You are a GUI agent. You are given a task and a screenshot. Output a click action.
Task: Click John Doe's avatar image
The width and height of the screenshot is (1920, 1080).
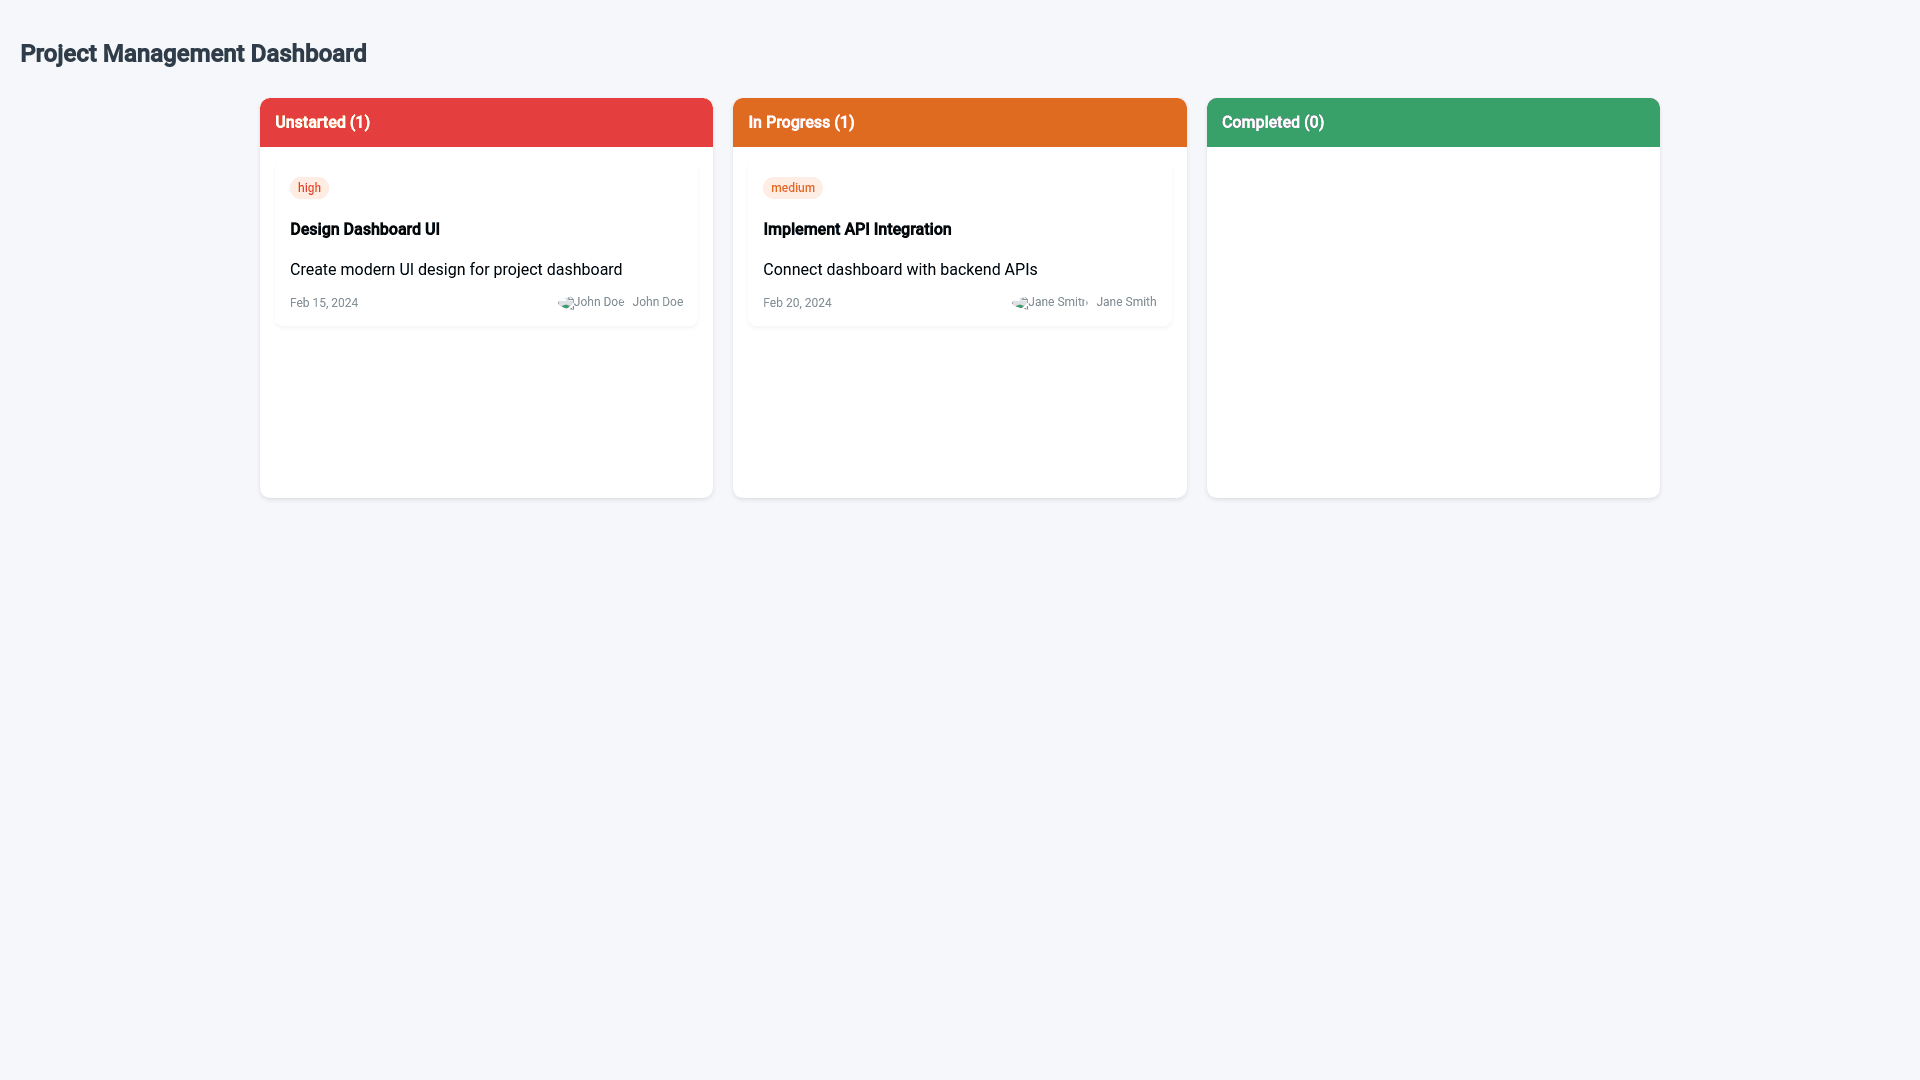point(590,302)
